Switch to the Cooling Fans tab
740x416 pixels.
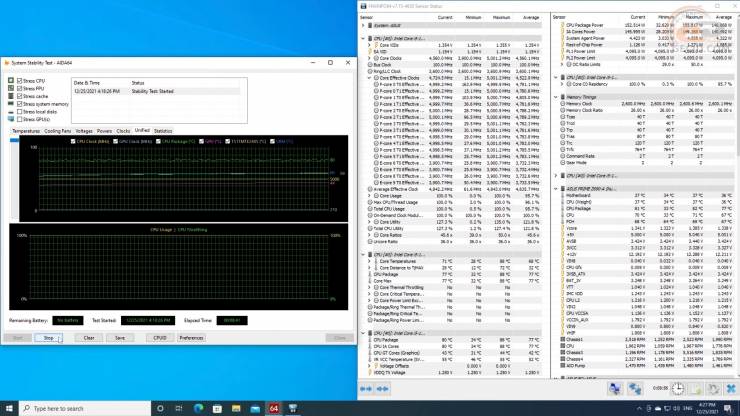tap(58, 131)
